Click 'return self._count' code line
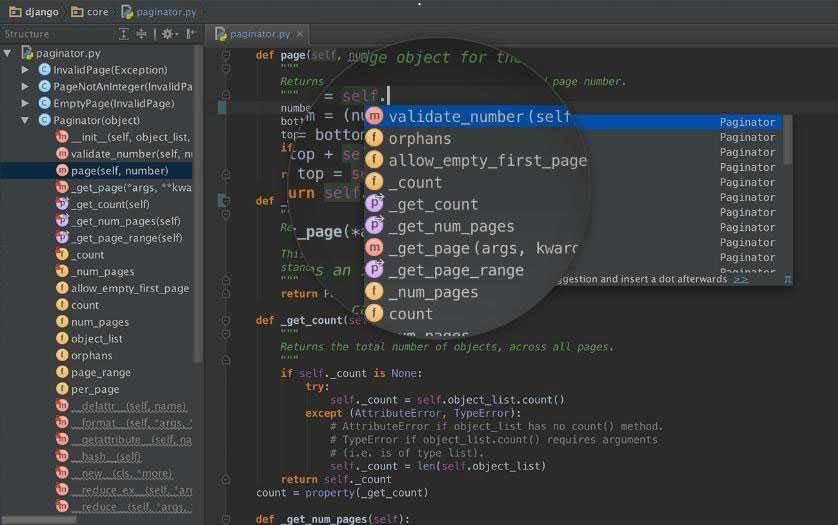The height and width of the screenshot is (525, 838). click(x=336, y=480)
